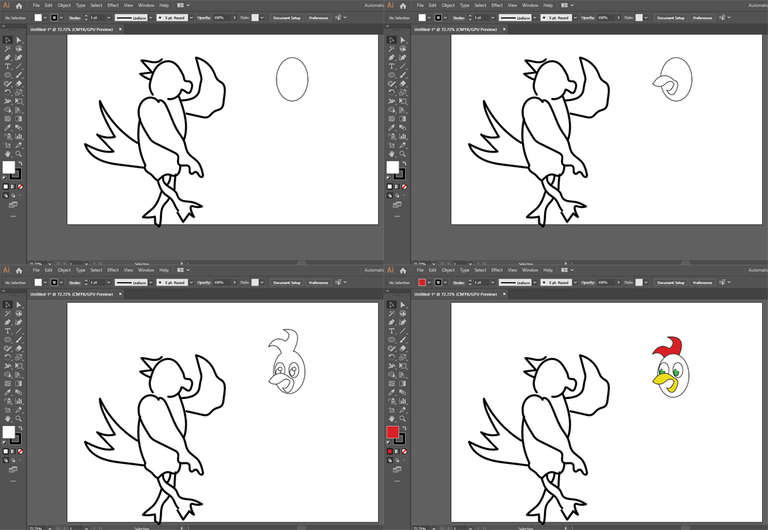Image resolution: width=768 pixels, height=530 pixels.
Task: Click Preferences in the plain-oval window
Action: (x=318, y=18)
